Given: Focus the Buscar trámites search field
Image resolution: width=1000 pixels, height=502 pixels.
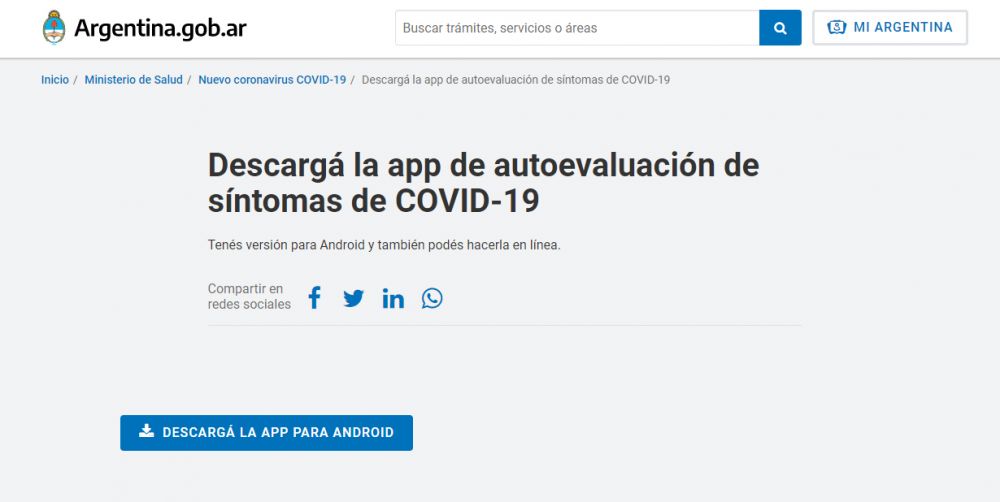Looking at the screenshot, I should [x=577, y=28].
